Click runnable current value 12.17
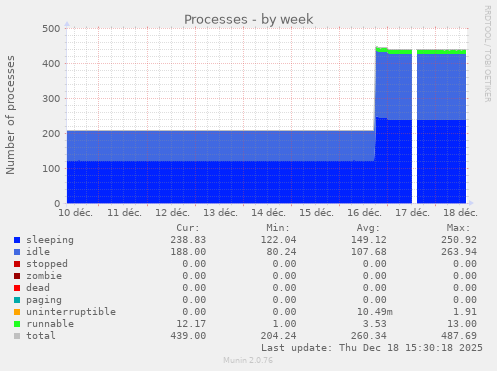497x371 pixels. click(191, 324)
